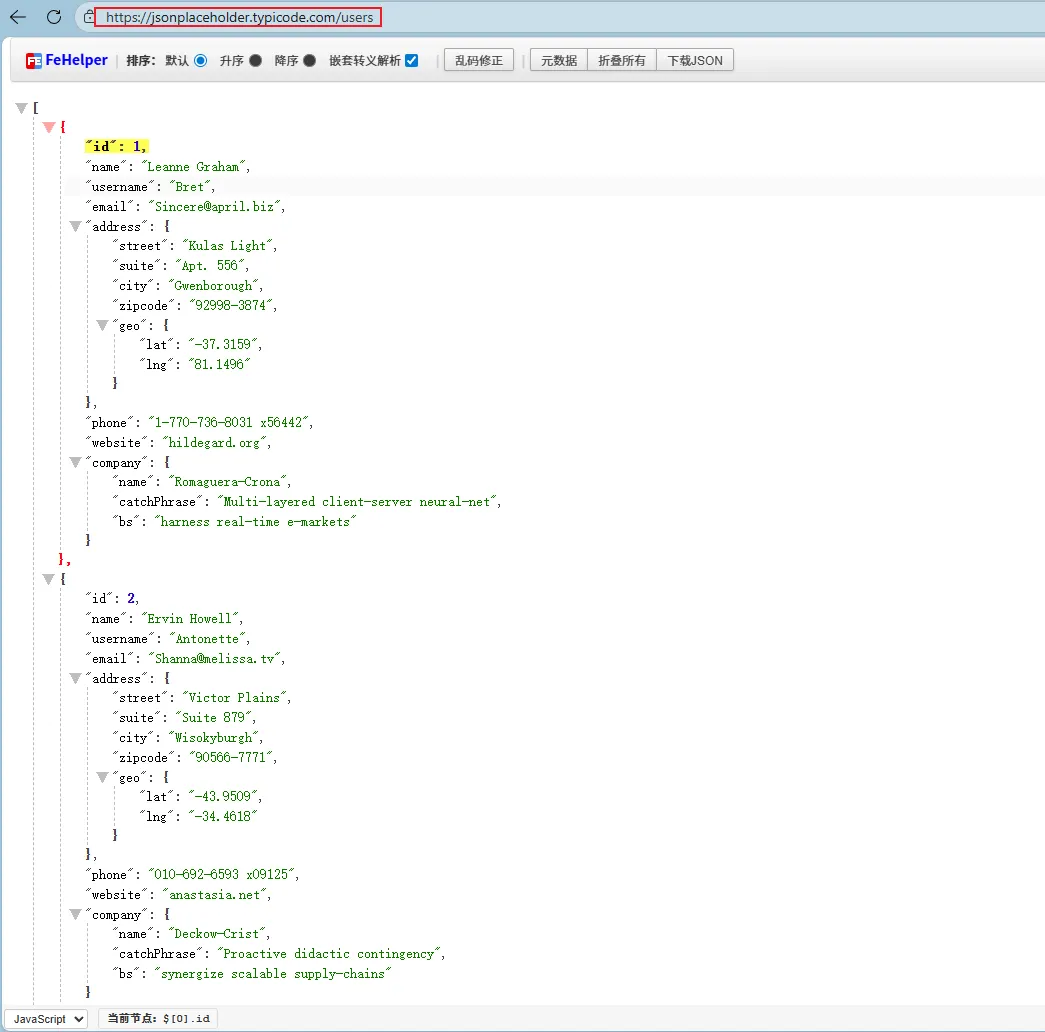Click the phone "010-692-6593 x09125"
Viewport: 1045px width, 1032px height.
click(x=221, y=875)
